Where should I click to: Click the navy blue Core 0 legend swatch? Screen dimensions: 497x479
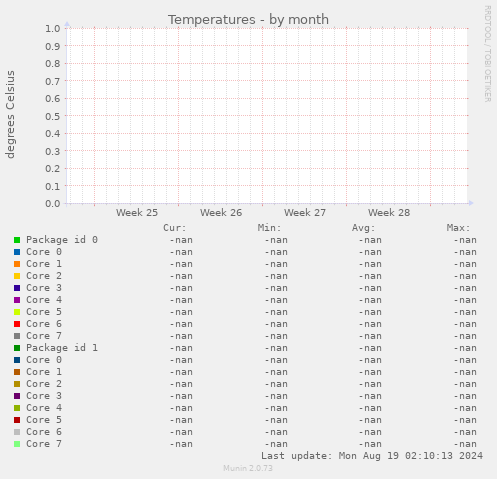pos(17,360)
